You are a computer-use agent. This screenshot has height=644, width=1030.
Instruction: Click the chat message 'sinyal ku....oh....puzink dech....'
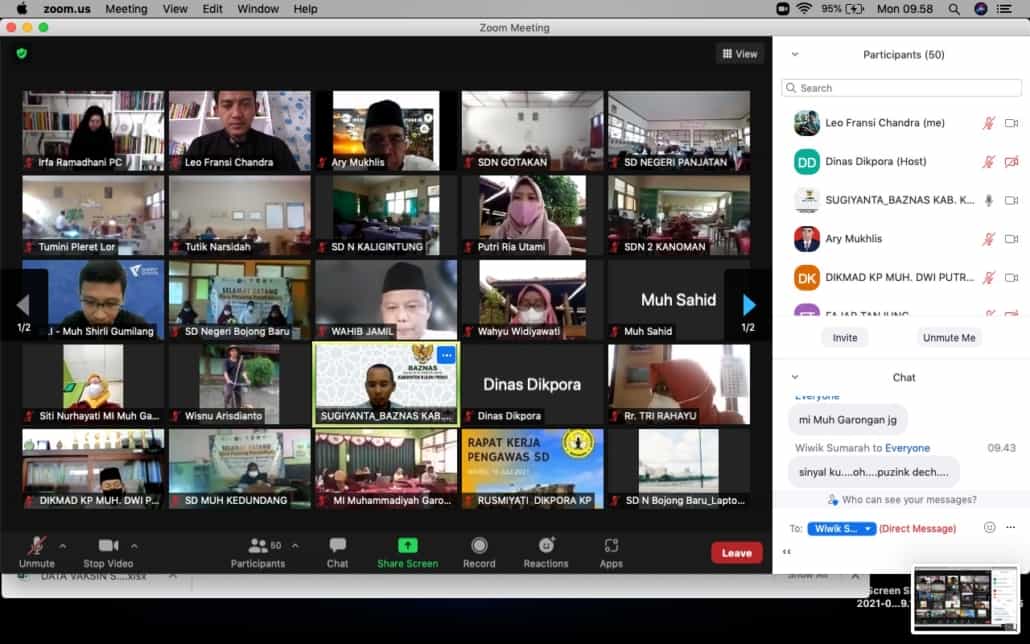coord(874,472)
